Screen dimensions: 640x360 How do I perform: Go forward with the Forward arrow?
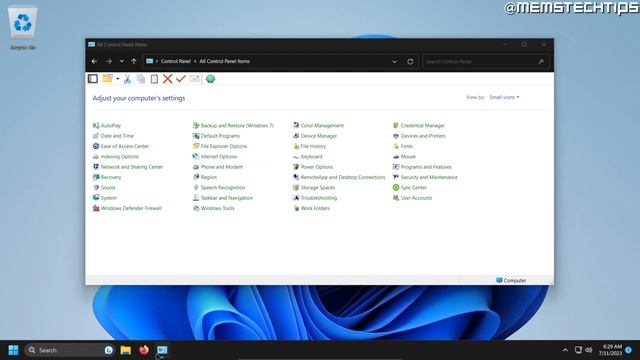tap(109, 61)
